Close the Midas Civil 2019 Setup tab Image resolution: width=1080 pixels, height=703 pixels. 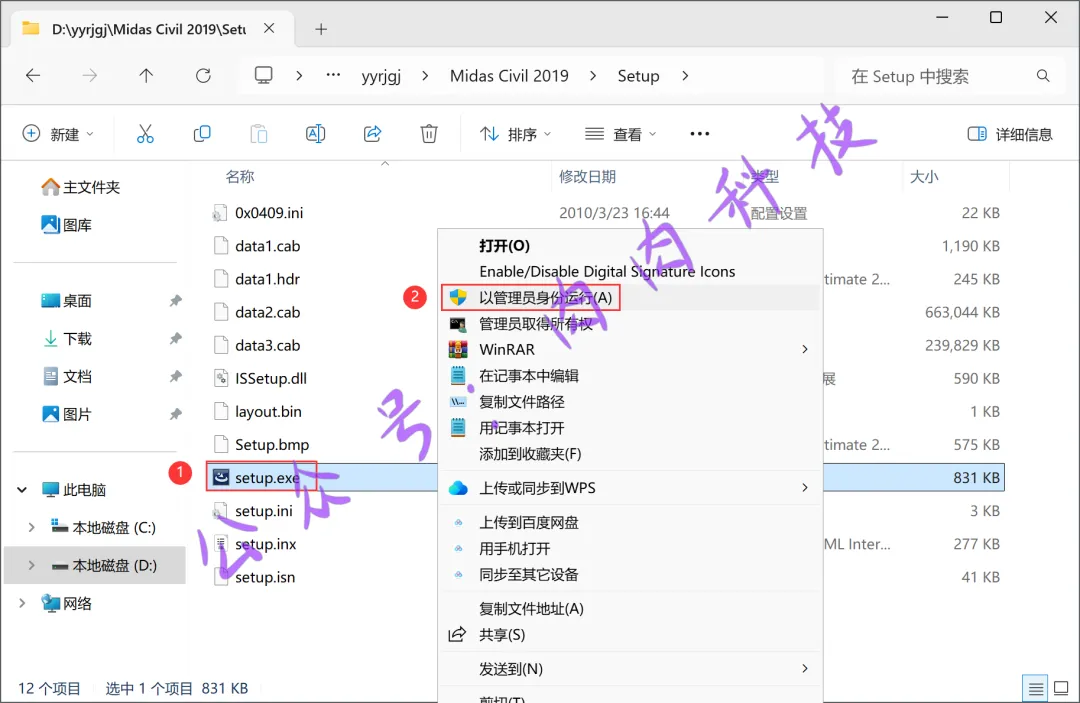click(269, 28)
